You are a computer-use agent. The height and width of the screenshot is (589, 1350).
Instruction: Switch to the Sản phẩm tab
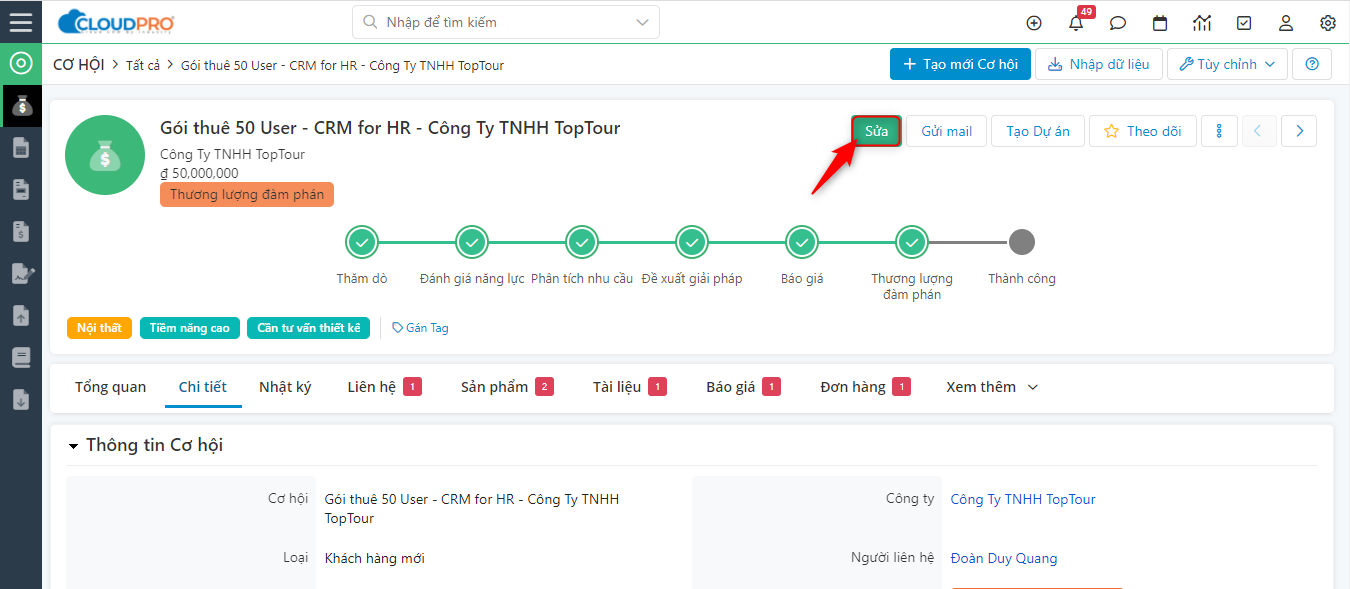tap(507, 387)
